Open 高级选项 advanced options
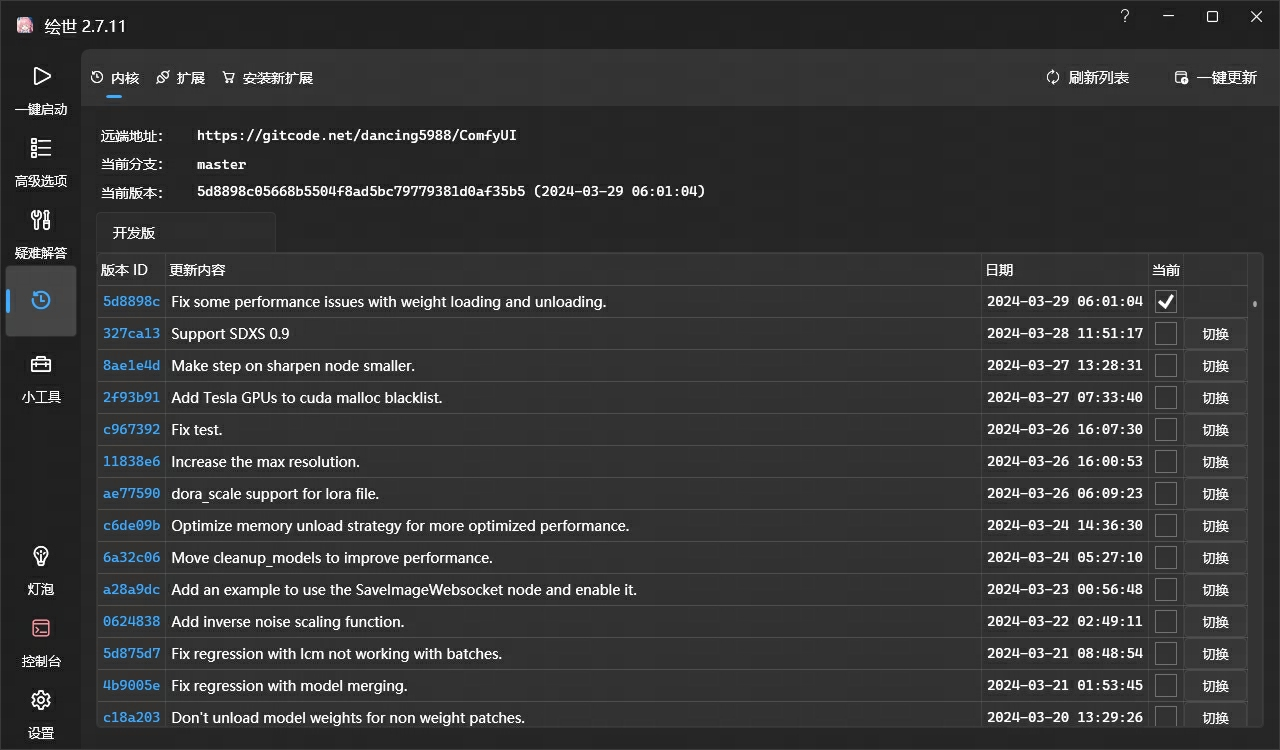 [41, 162]
